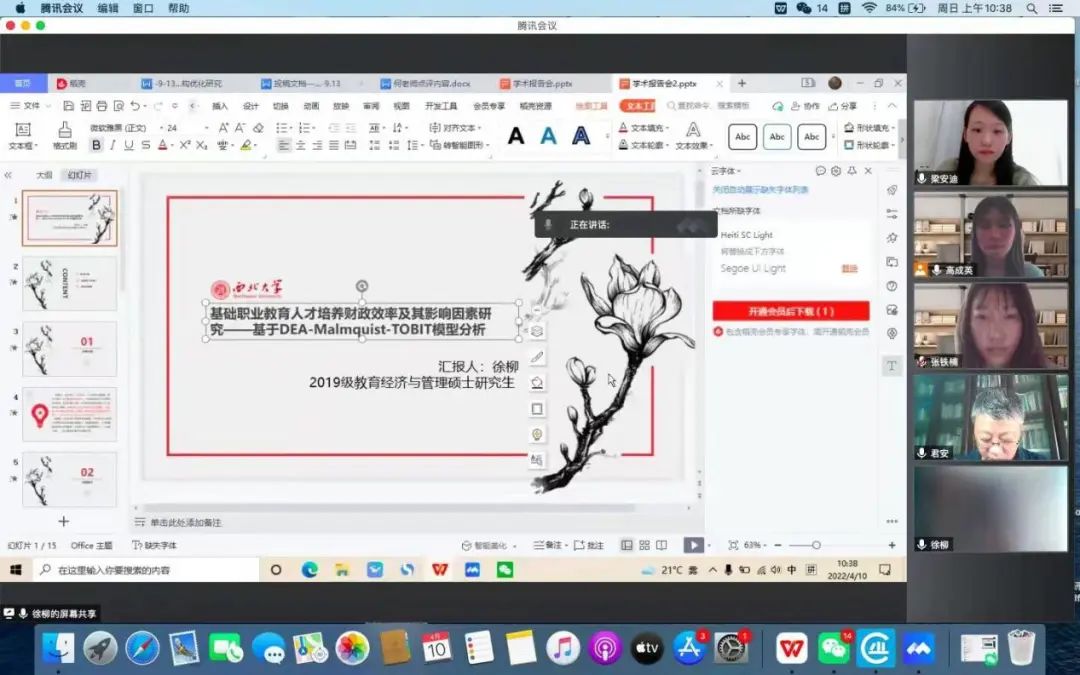The height and width of the screenshot is (675, 1080).
Task: Click the red 开通会员后下载 button
Action: click(790, 311)
